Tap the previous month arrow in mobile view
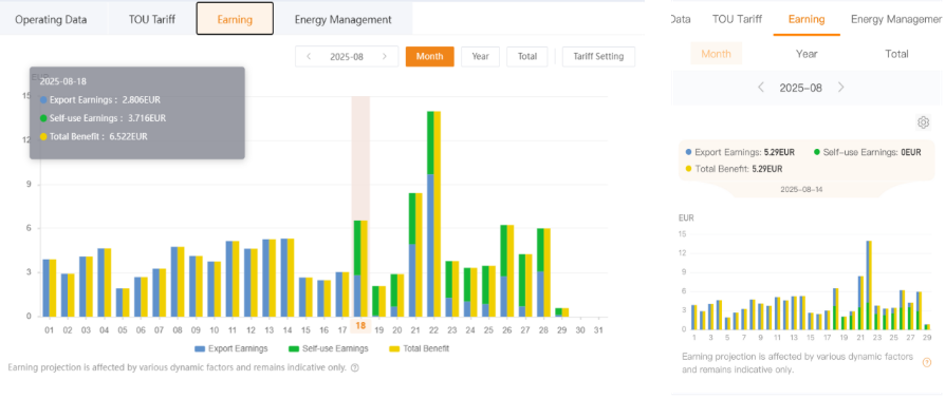 (x=761, y=88)
